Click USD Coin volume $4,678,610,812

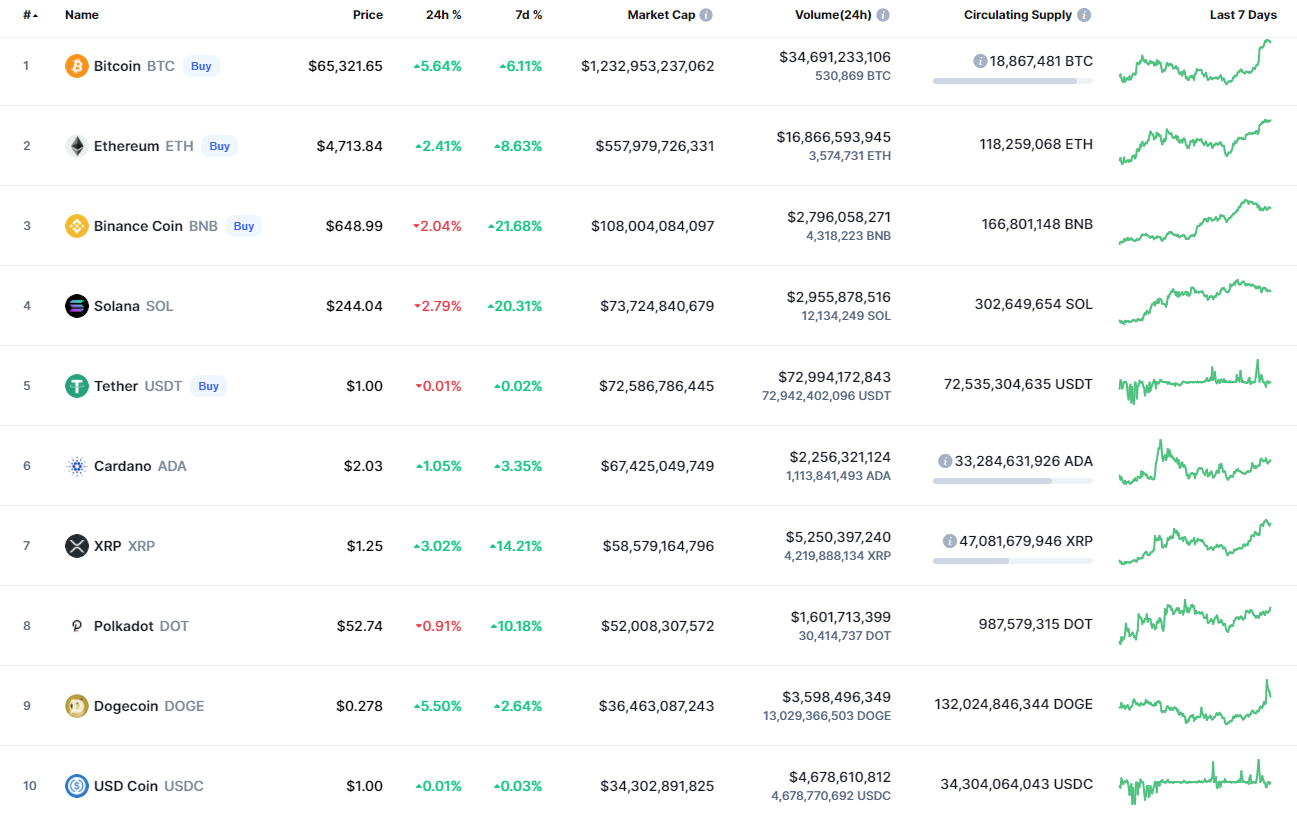click(x=839, y=777)
